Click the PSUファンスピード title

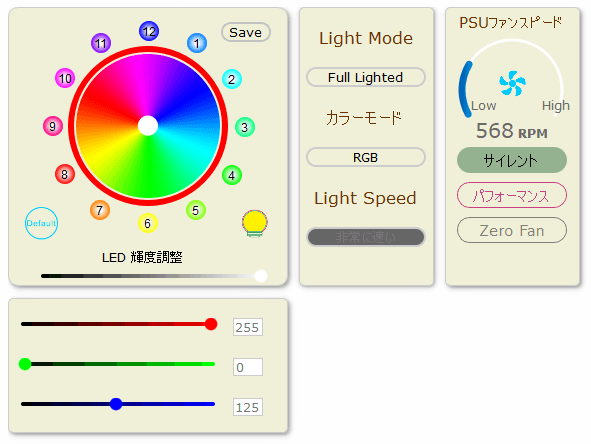pyautogui.click(x=511, y=23)
